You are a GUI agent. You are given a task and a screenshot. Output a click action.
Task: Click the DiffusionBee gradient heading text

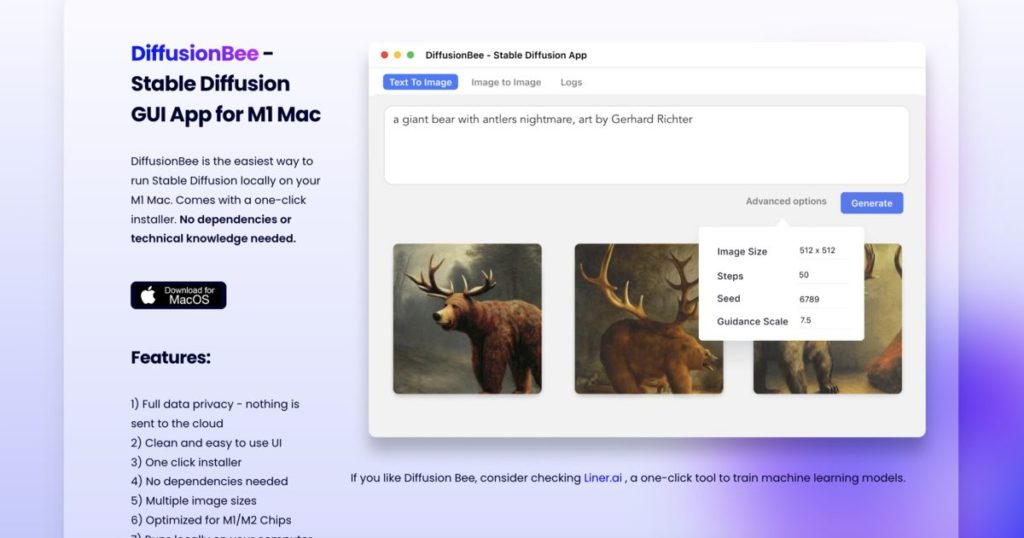tap(195, 53)
